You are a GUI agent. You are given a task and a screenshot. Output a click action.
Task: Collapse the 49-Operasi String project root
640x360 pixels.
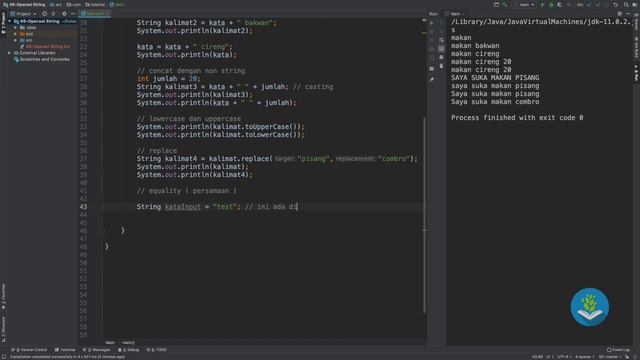pyautogui.click(x=10, y=21)
